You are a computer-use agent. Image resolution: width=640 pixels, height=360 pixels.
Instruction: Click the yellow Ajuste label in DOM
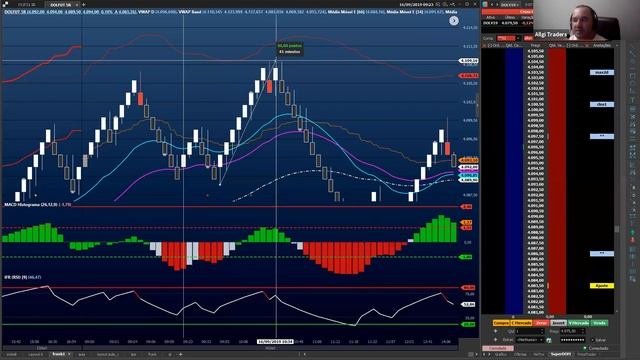(602, 286)
